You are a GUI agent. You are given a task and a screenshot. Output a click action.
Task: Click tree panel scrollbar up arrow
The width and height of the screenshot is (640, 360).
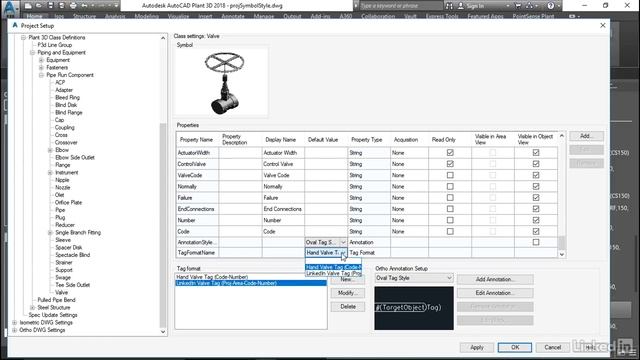pyautogui.click(x=163, y=38)
